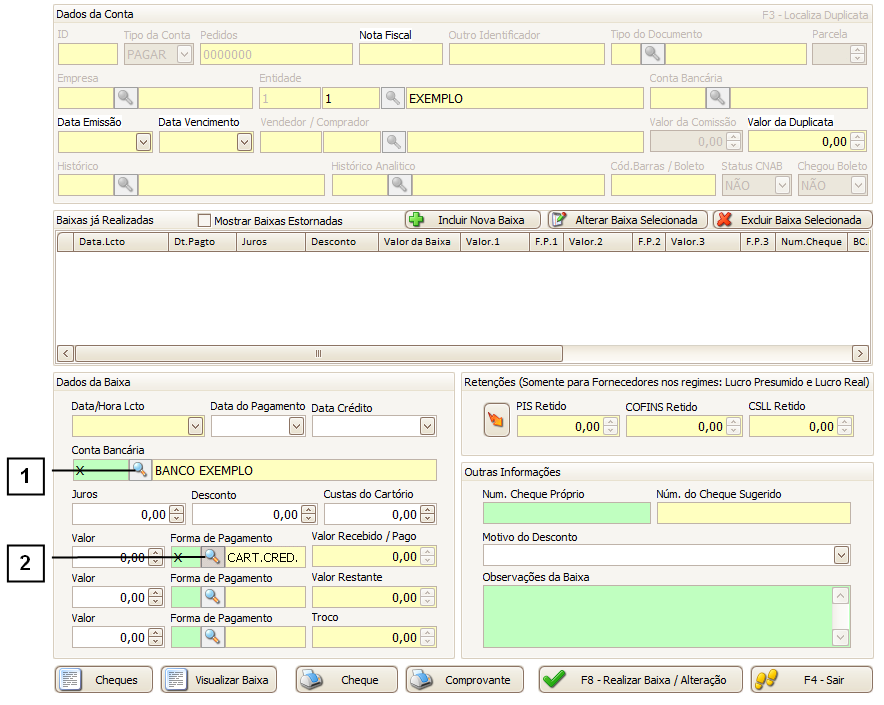Click into Observações da Baixa text area
884x705 pixels.
point(658,615)
